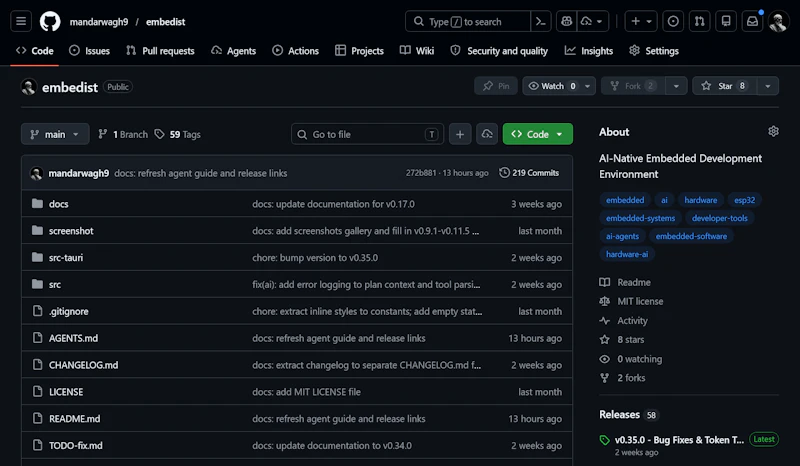Fork the embedist repository
This screenshot has width=800, height=466.
tap(633, 86)
